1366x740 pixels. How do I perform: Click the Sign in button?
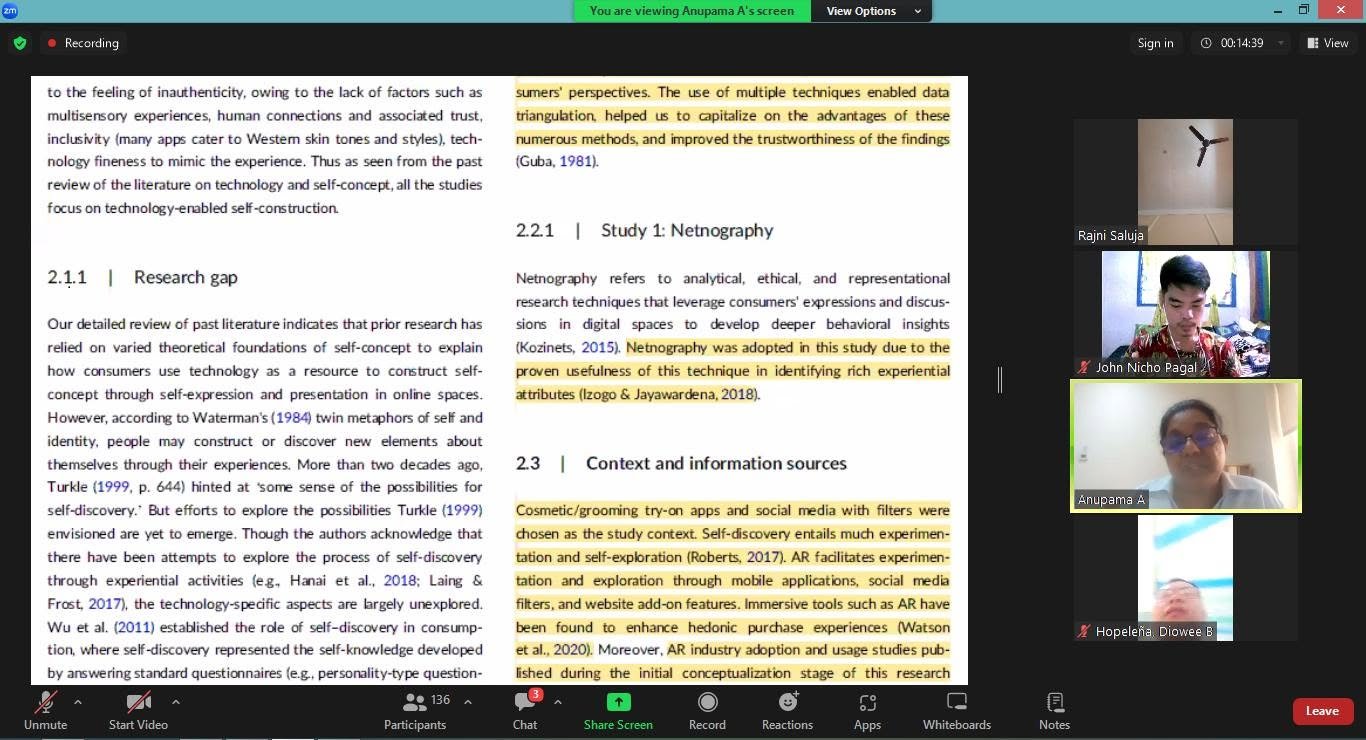[1155, 43]
